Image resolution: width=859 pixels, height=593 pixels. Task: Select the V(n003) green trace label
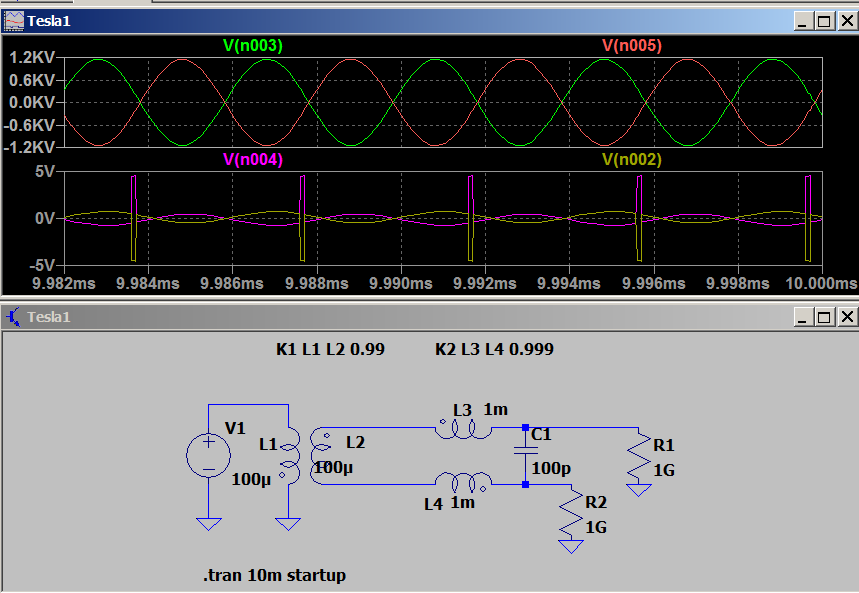tap(253, 46)
